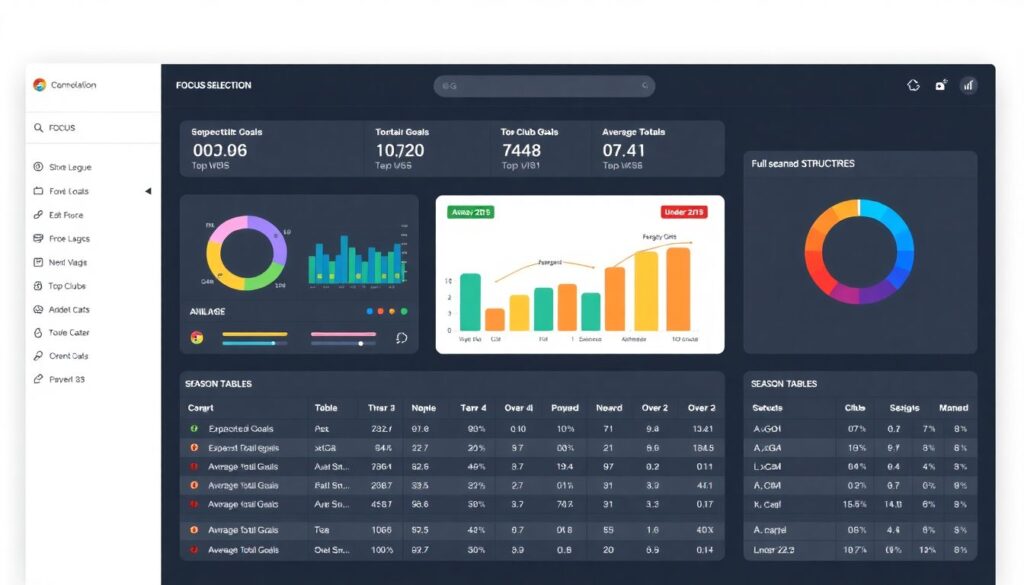Click the red Under chart badge
This screenshot has height=585, width=1024.
[x=684, y=212]
